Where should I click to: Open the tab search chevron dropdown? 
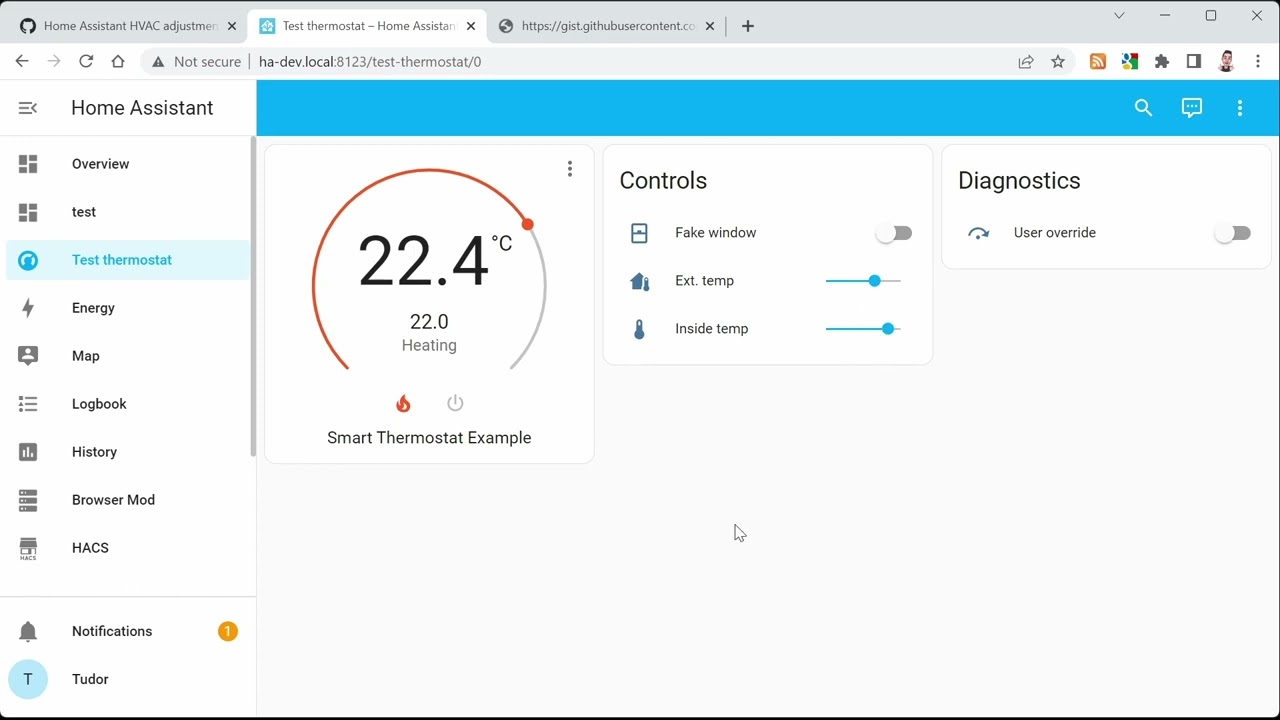coord(1120,15)
